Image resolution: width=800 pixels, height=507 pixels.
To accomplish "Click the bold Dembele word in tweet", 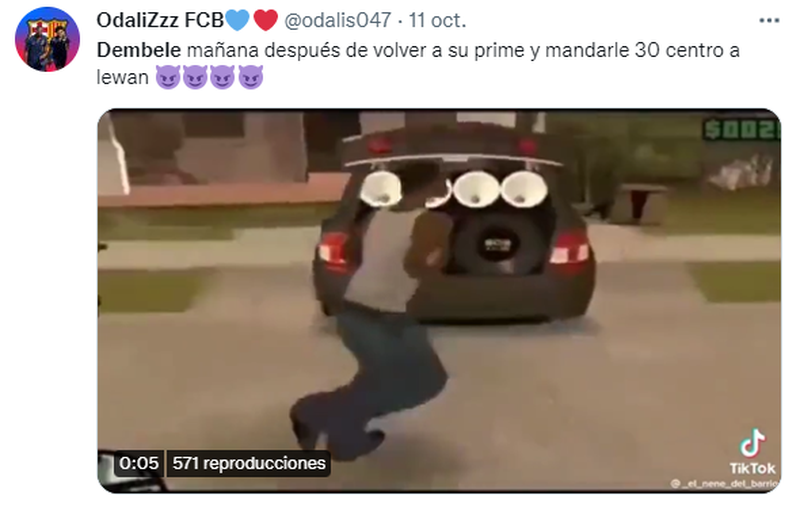I will coord(139,50).
